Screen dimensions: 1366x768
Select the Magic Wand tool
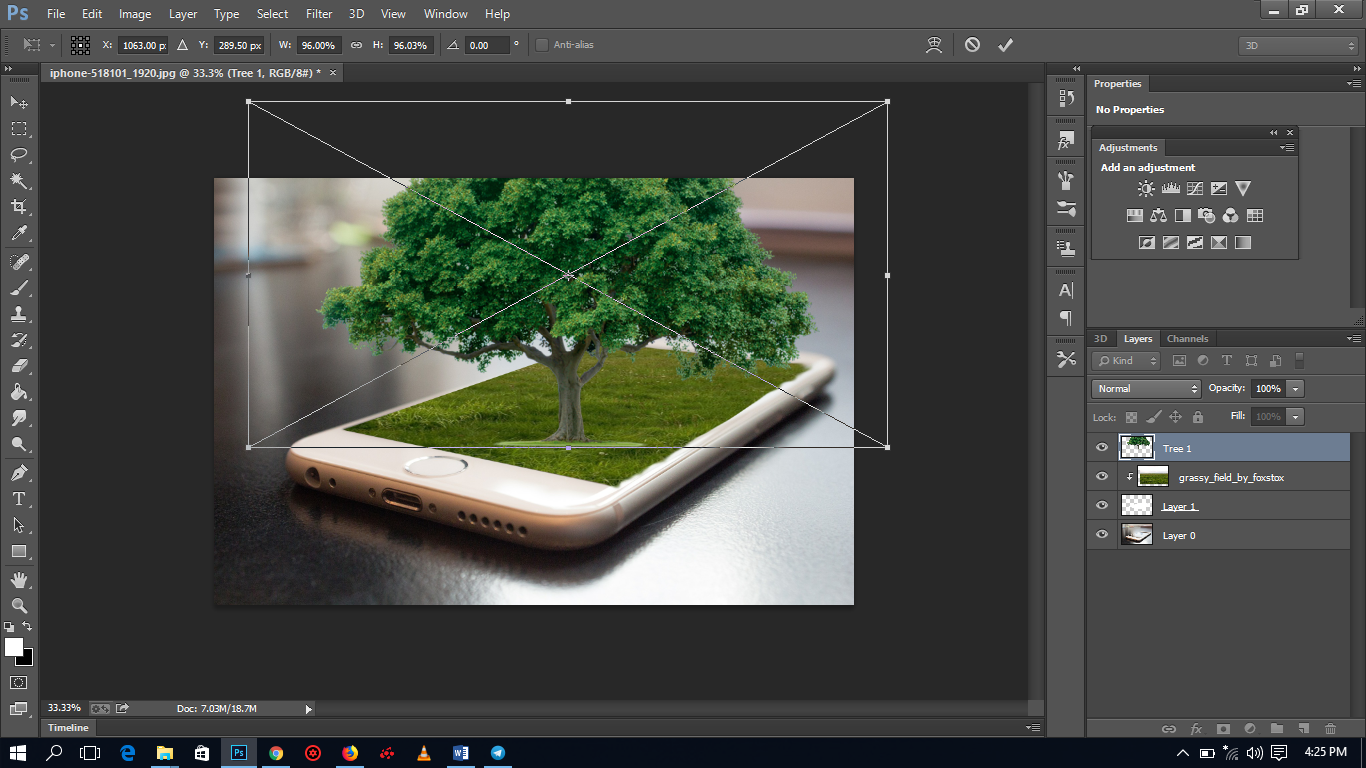click(19, 181)
